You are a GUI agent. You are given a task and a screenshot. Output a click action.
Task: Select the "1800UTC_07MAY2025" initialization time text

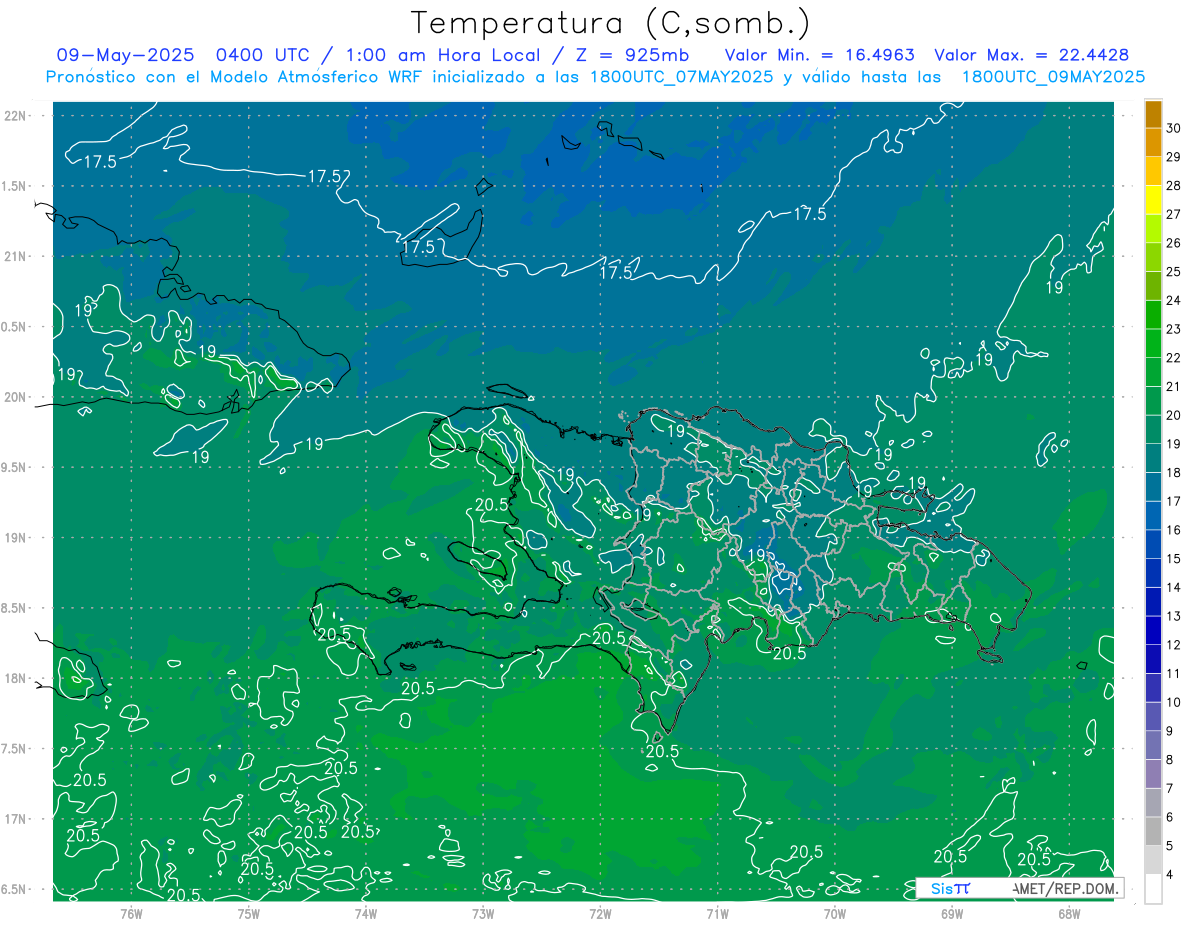[x=677, y=77]
